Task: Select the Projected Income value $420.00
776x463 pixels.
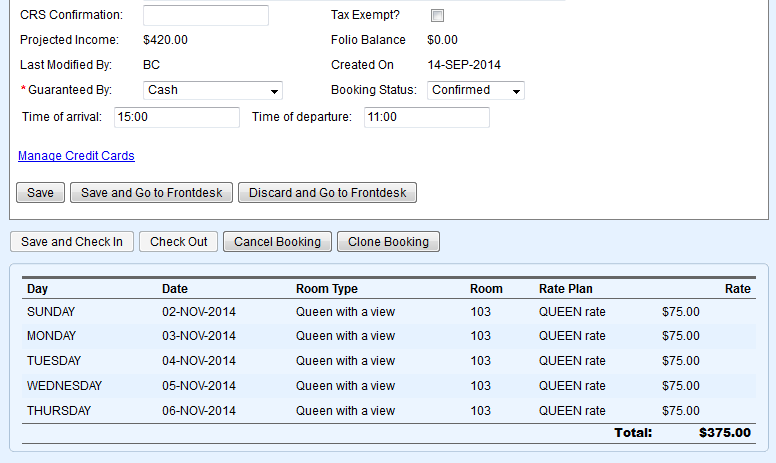Action: [x=165, y=40]
